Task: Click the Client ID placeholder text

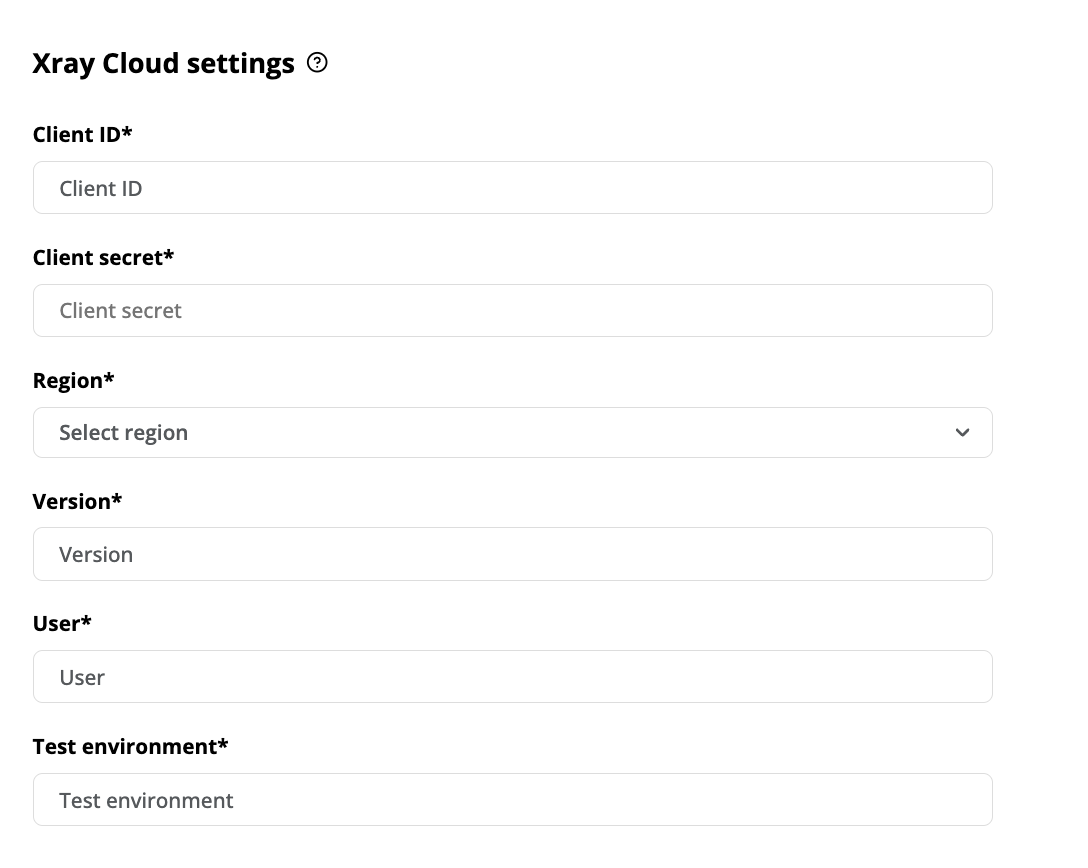Action: coord(100,187)
